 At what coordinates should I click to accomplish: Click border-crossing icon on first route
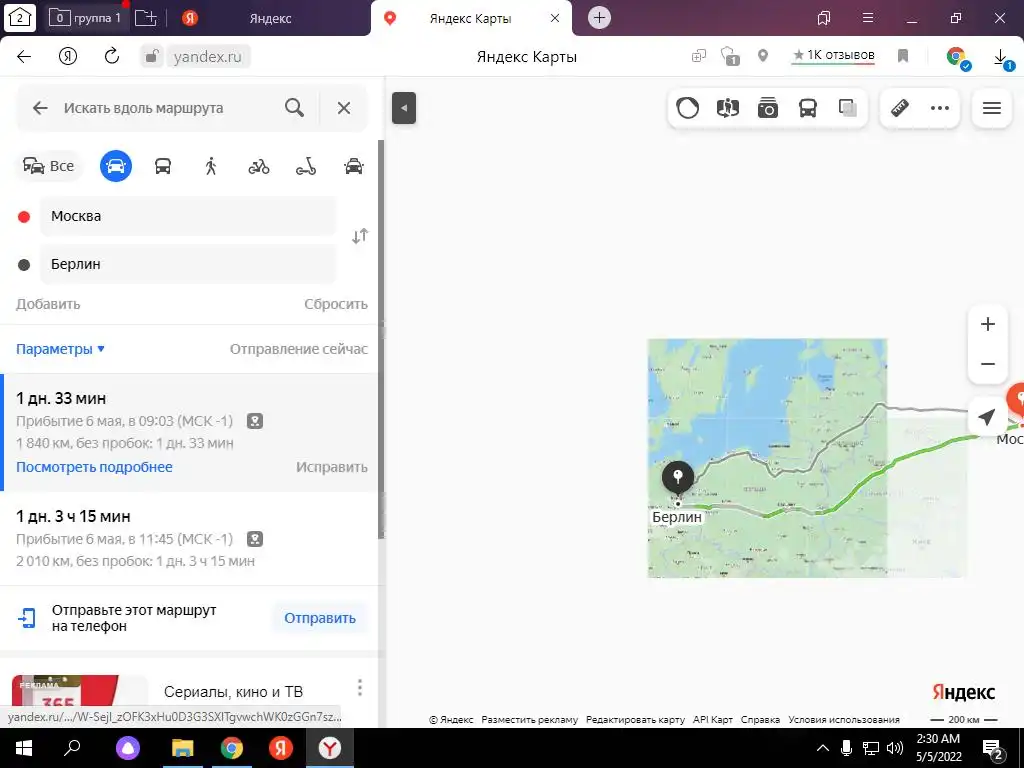click(255, 421)
